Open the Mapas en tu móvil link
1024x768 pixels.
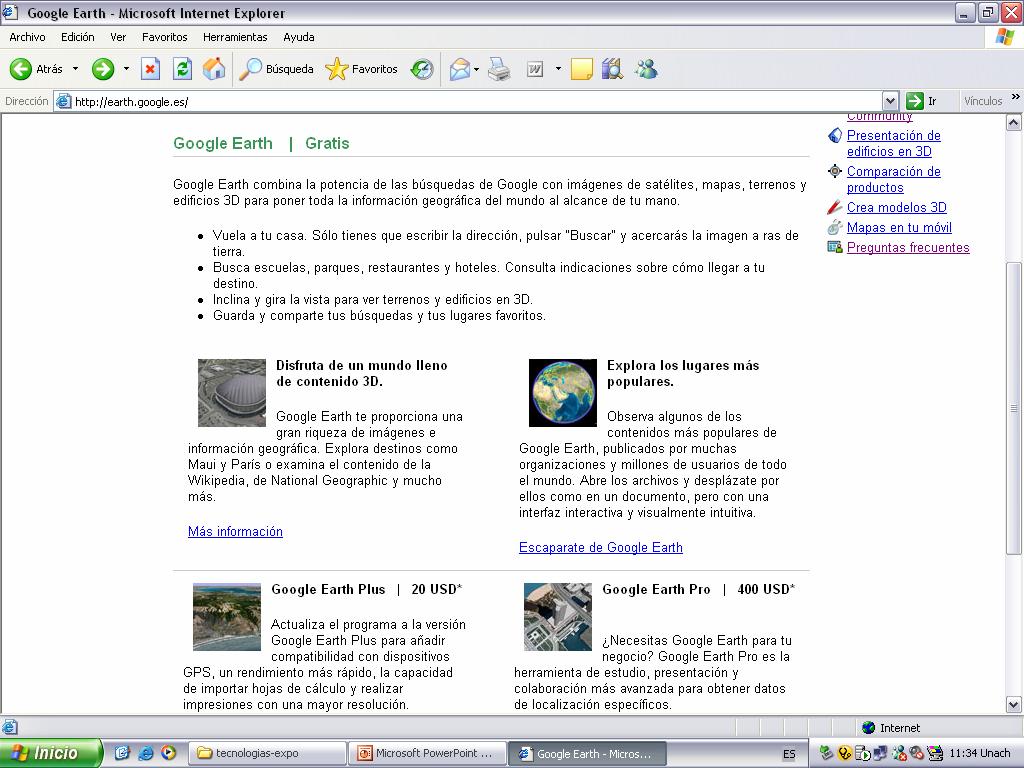pos(899,227)
